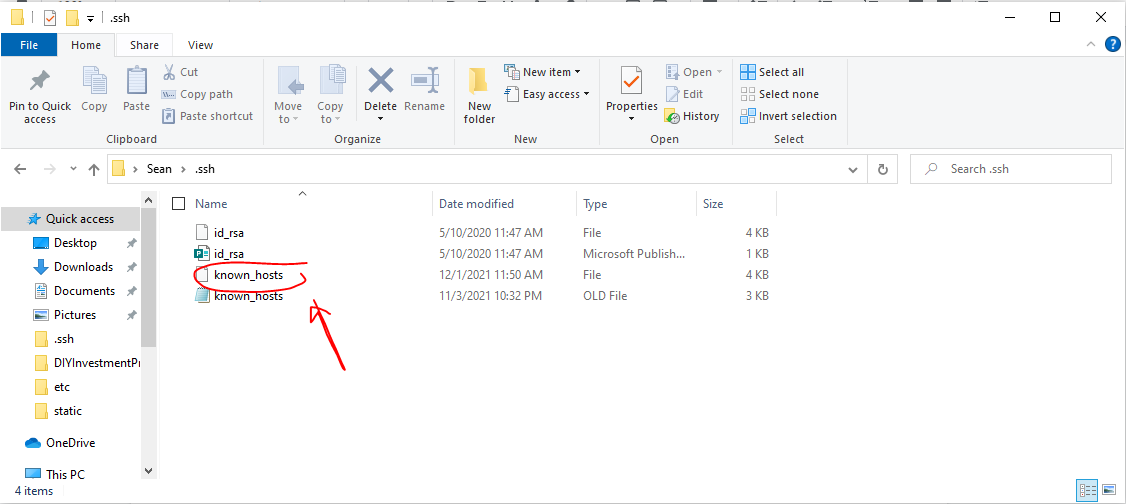The image size is (1126, 504).
Task: Open This PC in the navigation pane
Action: point(67,475)
